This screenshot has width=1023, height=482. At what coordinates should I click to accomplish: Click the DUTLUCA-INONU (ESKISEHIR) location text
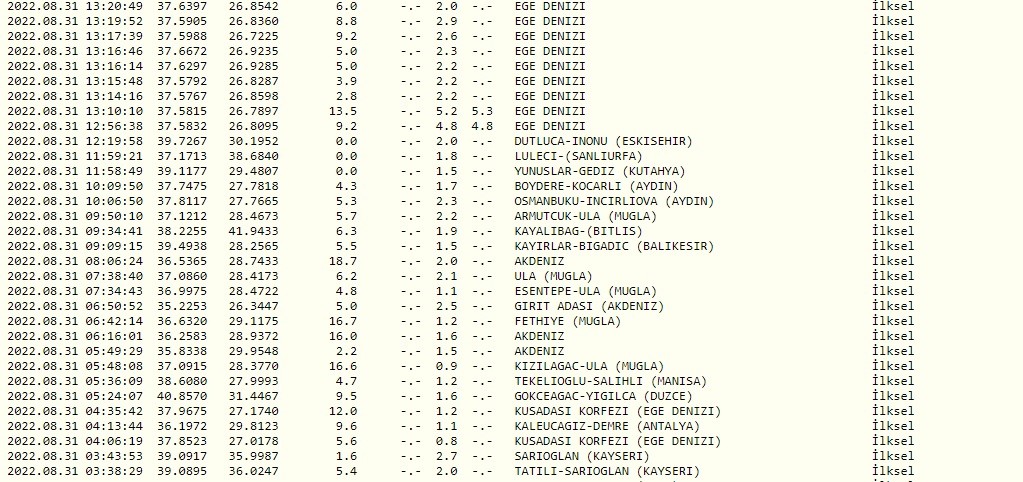click(602, 141)
